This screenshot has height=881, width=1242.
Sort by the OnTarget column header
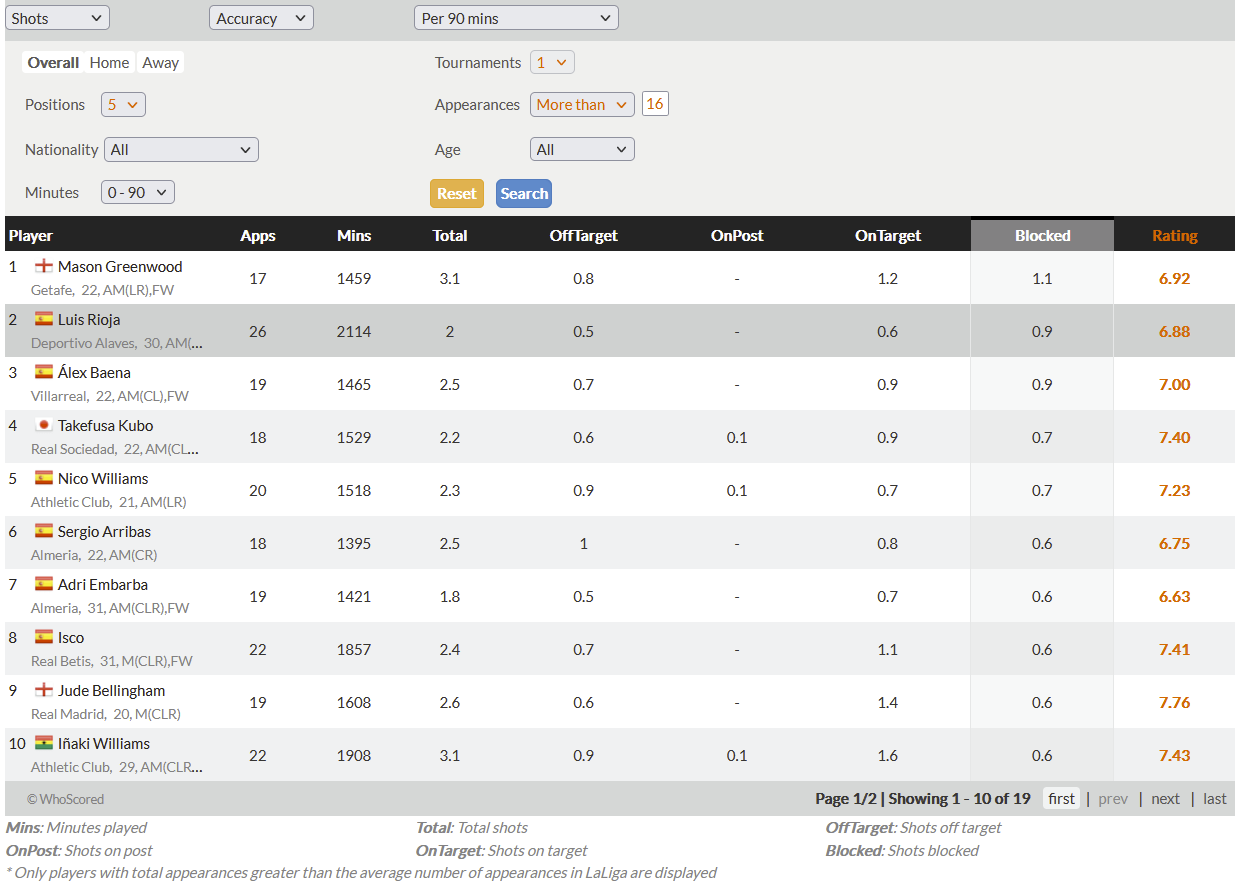tap(888, 235)
